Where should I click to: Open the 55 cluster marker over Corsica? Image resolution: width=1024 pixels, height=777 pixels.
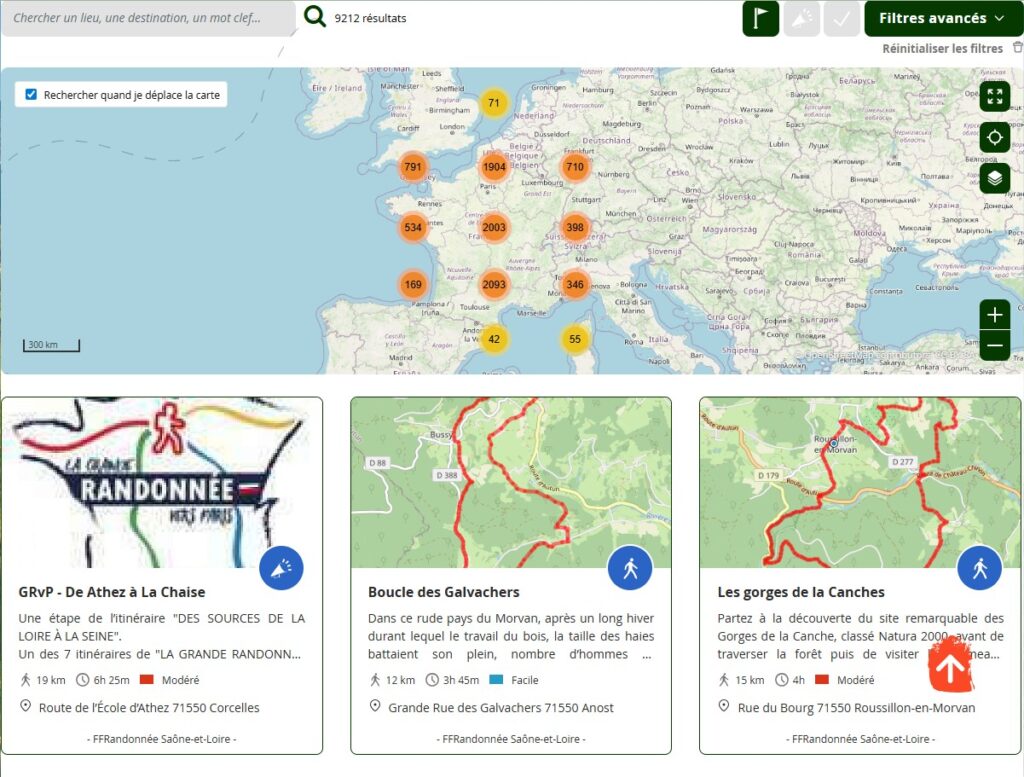pos(575,339)
